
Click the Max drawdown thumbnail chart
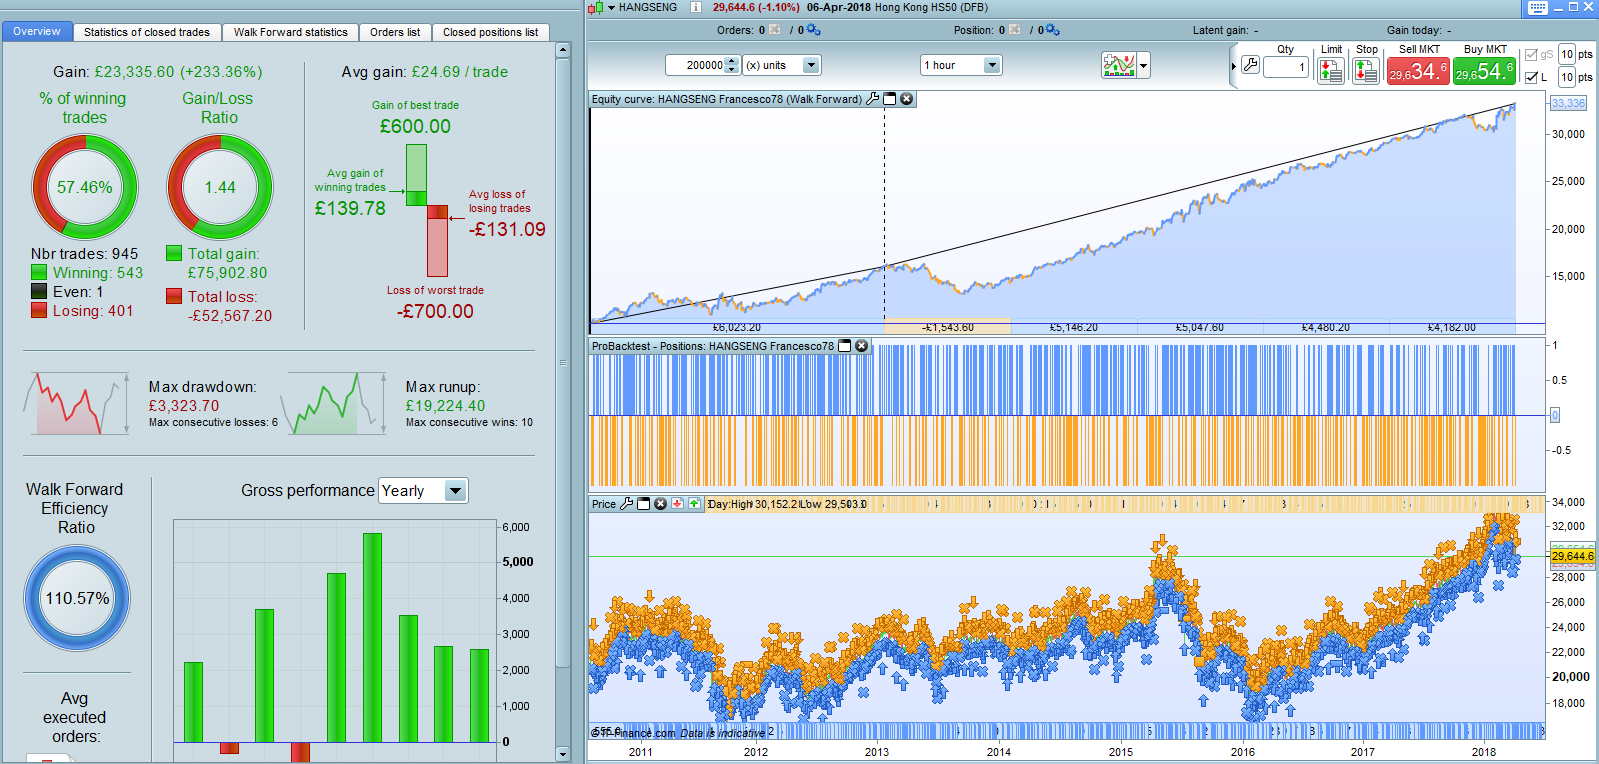click(76, 403)
